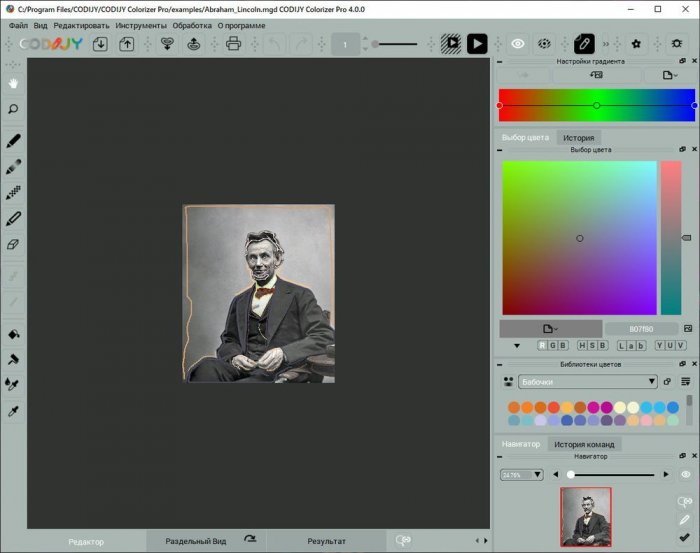The image size is (700, 553).
Task: Click the black play process button
Action: pos(477,44)
